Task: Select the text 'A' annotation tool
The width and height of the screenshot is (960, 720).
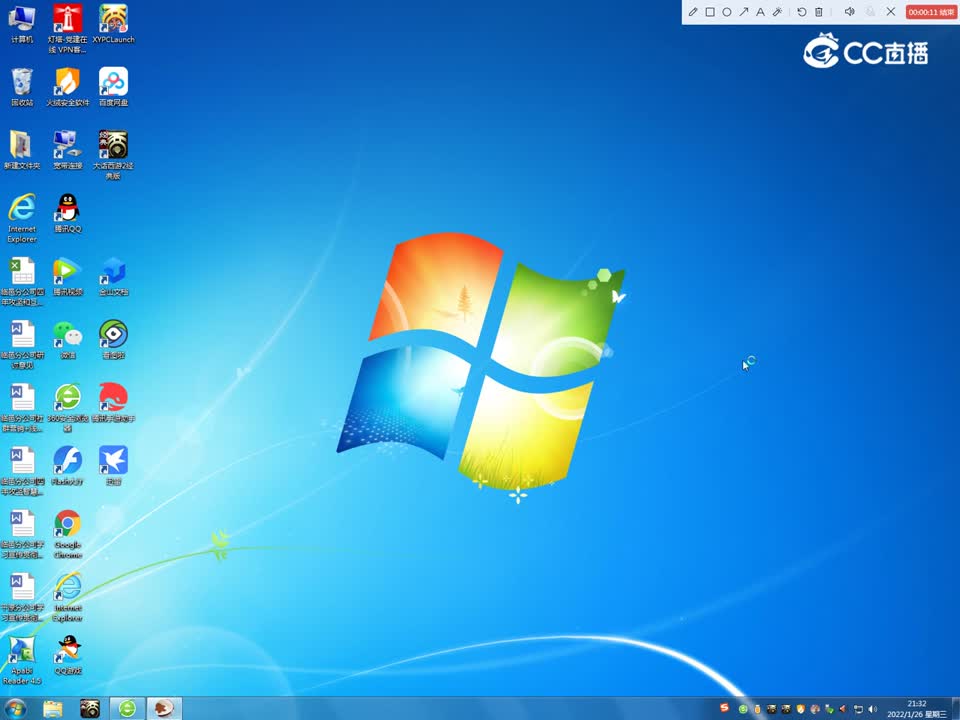Action: pyautogui.click(x=760, y=12)
